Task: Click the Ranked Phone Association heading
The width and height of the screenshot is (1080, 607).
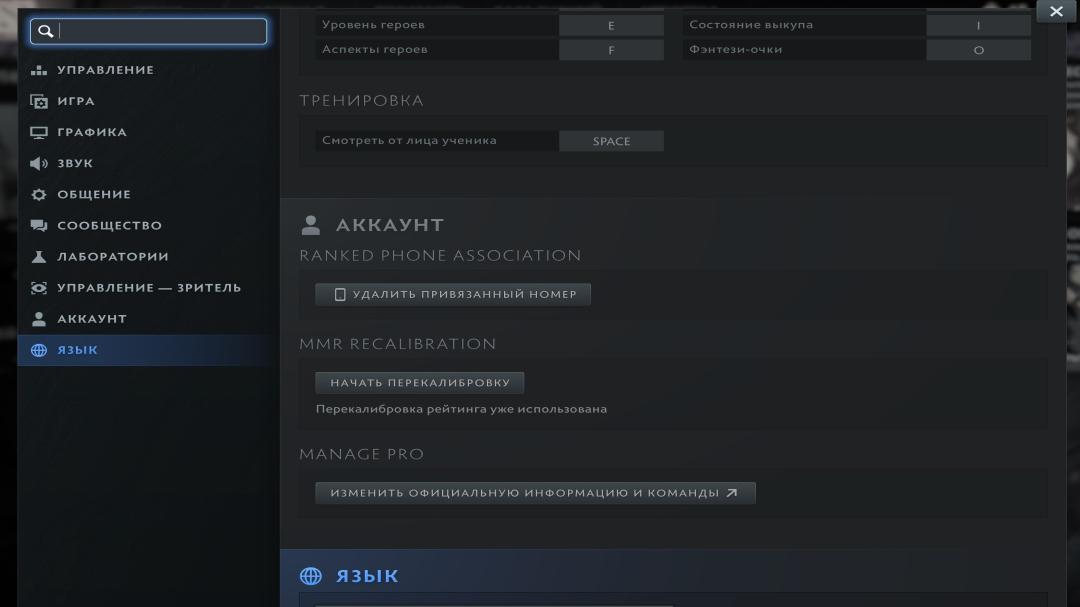Action: pyautogui.click(x=440, y=256)
